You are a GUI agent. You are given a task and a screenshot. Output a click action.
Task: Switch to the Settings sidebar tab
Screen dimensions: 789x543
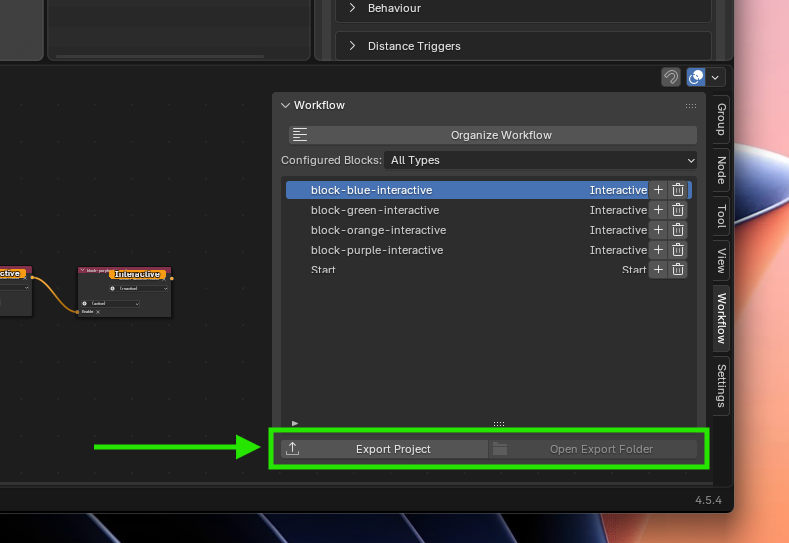(721, 385)
